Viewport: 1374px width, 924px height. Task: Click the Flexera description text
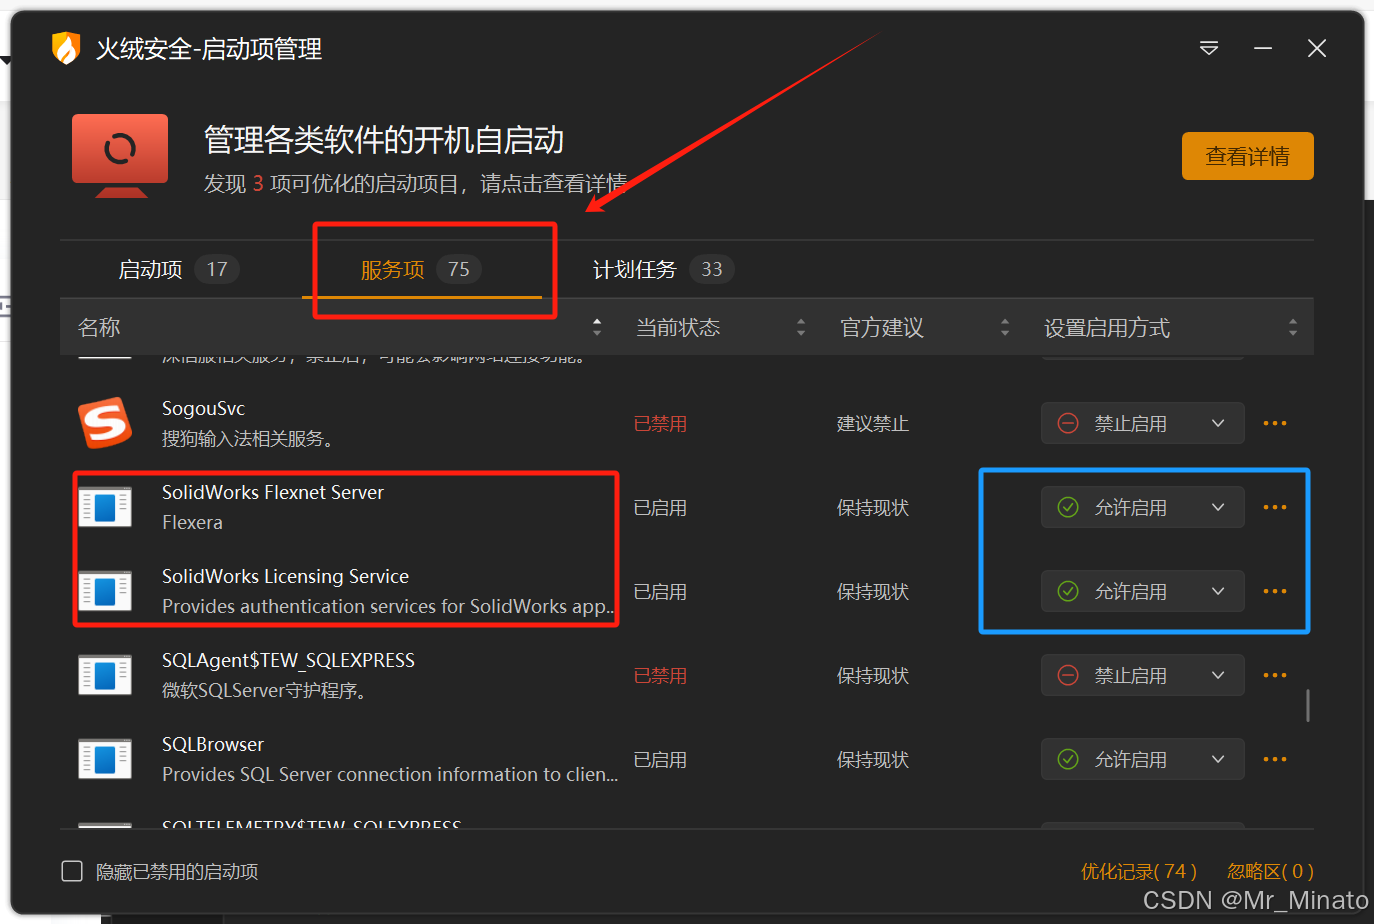pos(192,522)
